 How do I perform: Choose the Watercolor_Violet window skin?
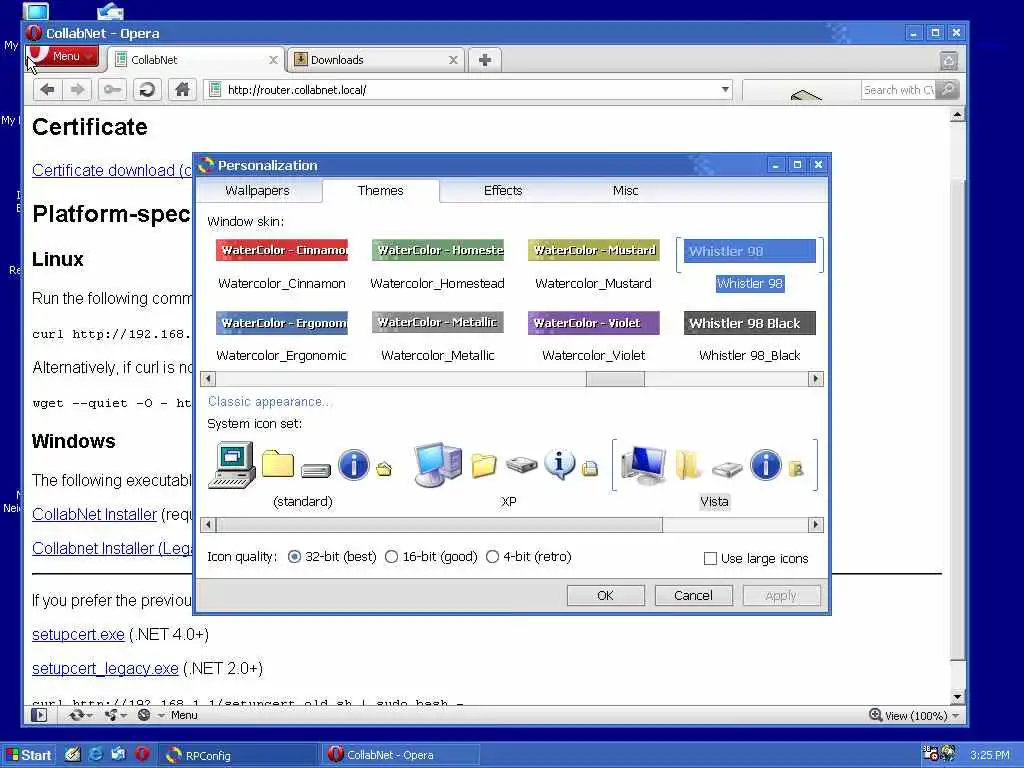(x=594, y=338)
